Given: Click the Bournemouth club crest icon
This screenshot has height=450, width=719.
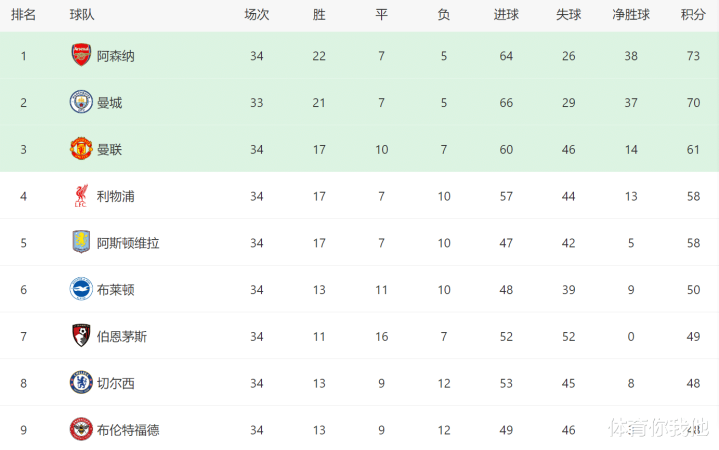Looking at the screenshot, I should (x=81, y=336).
